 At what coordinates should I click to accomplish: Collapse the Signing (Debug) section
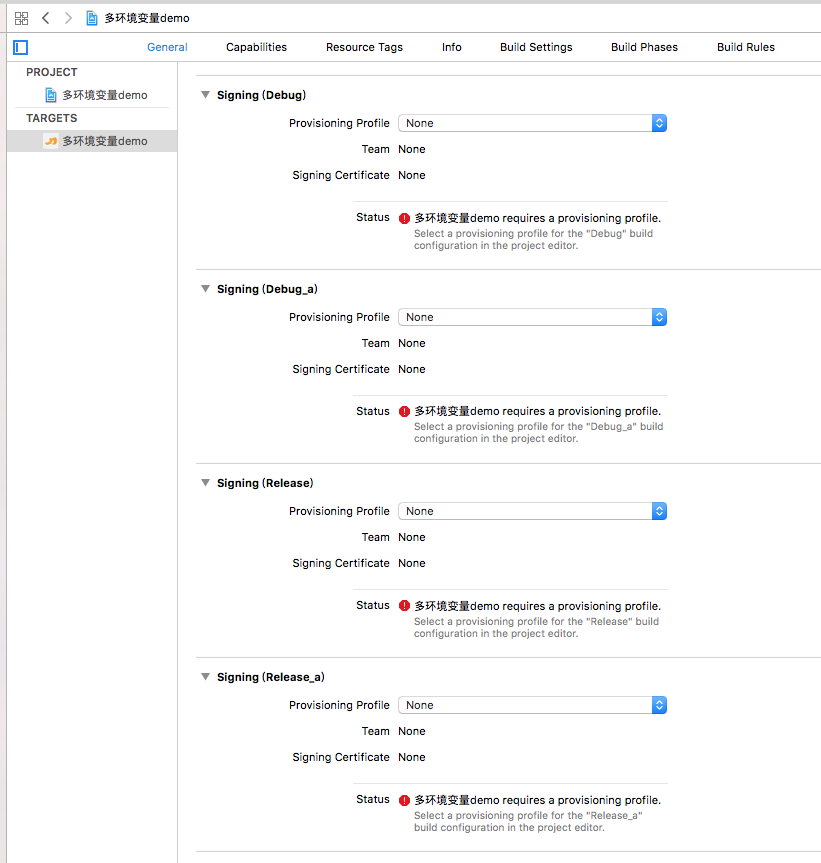pos(205,95)
